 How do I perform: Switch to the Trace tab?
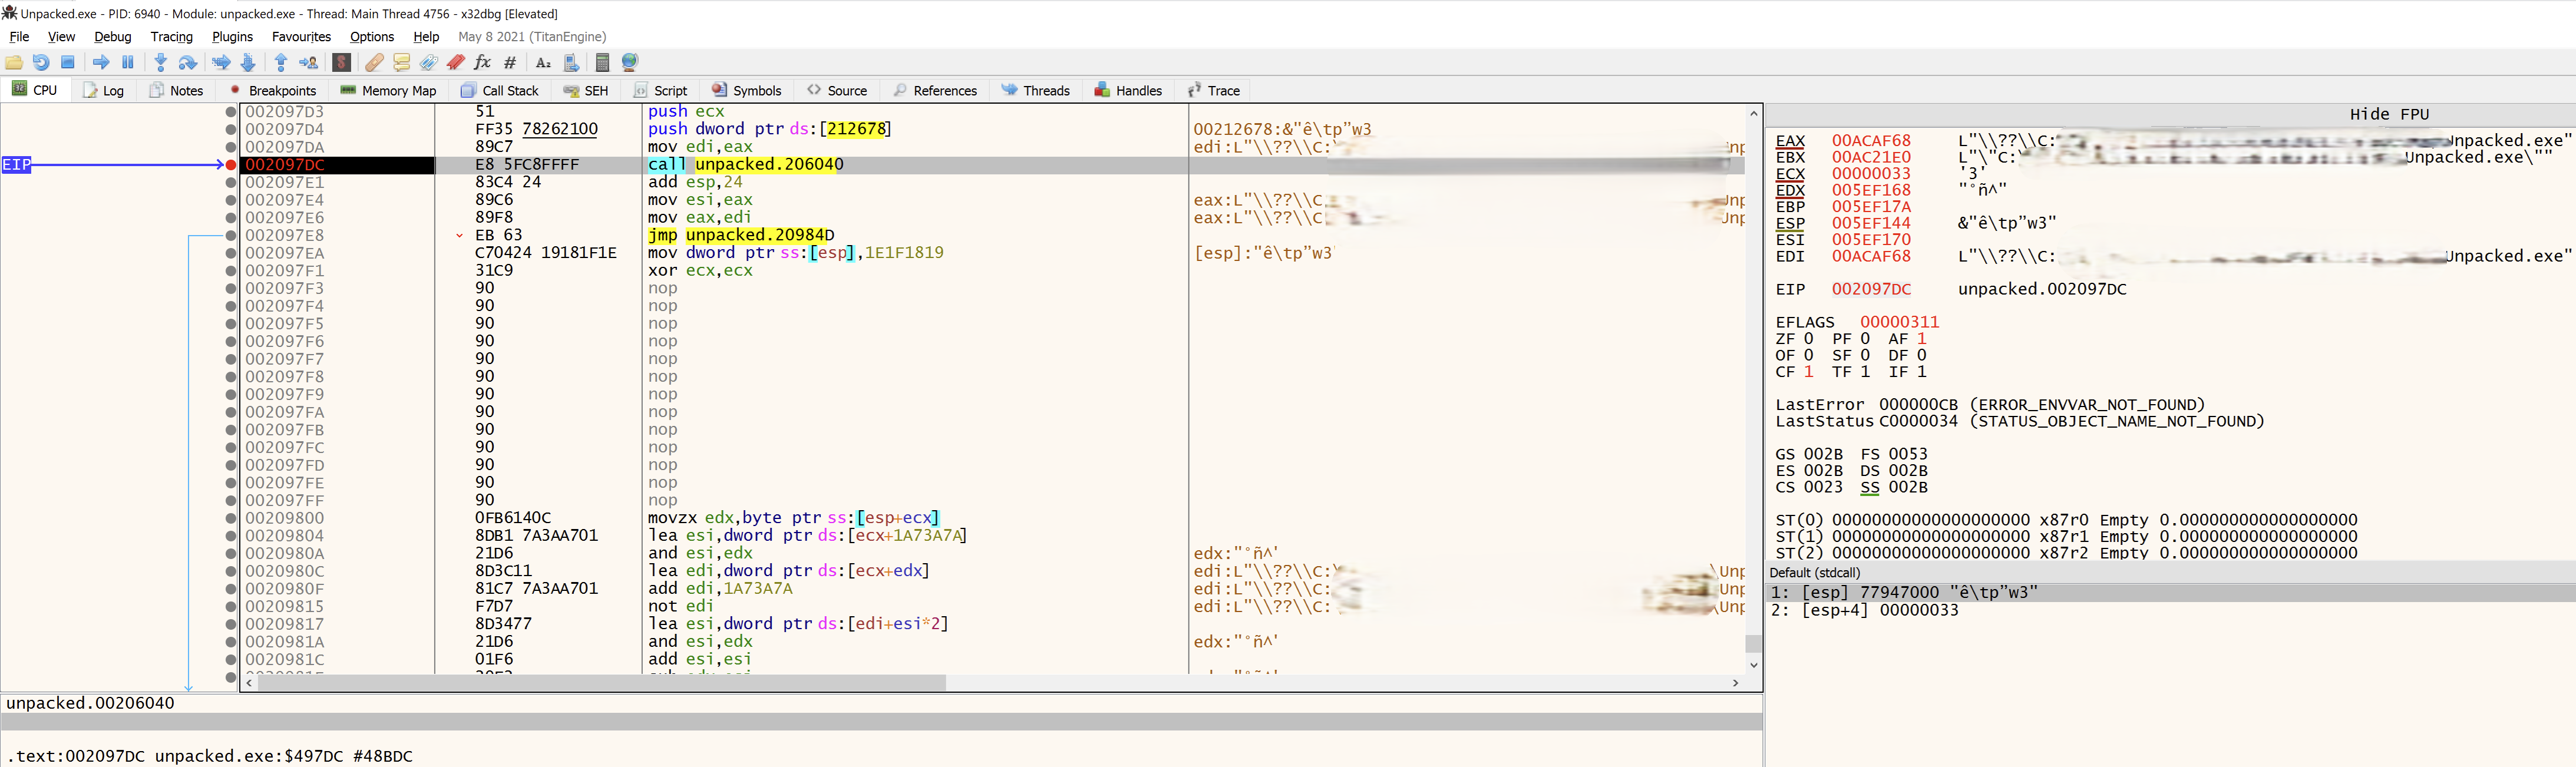click(1213, 90)
